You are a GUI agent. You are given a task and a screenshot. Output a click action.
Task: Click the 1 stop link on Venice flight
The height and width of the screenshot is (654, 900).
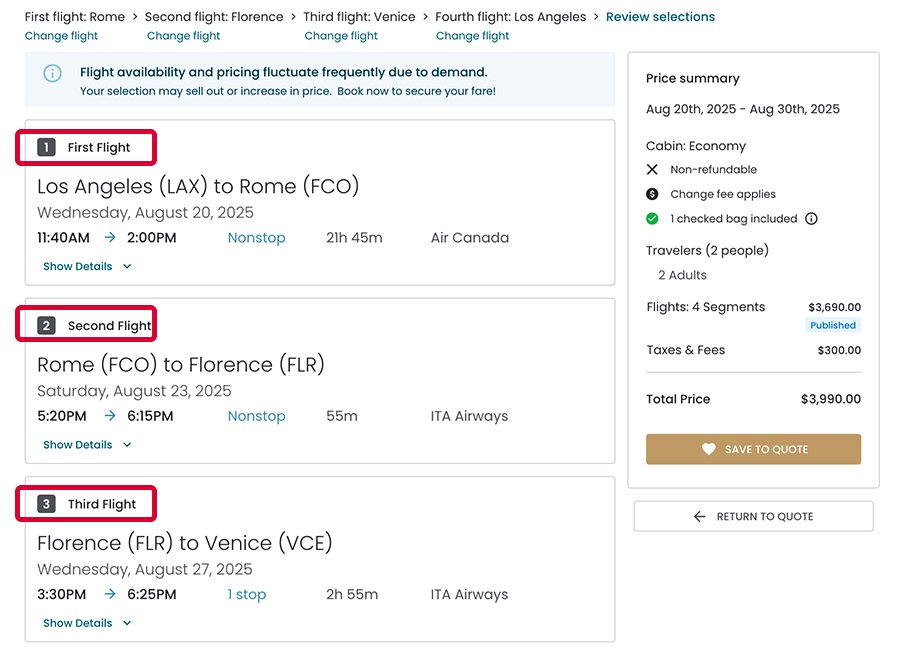pos(246,595)
